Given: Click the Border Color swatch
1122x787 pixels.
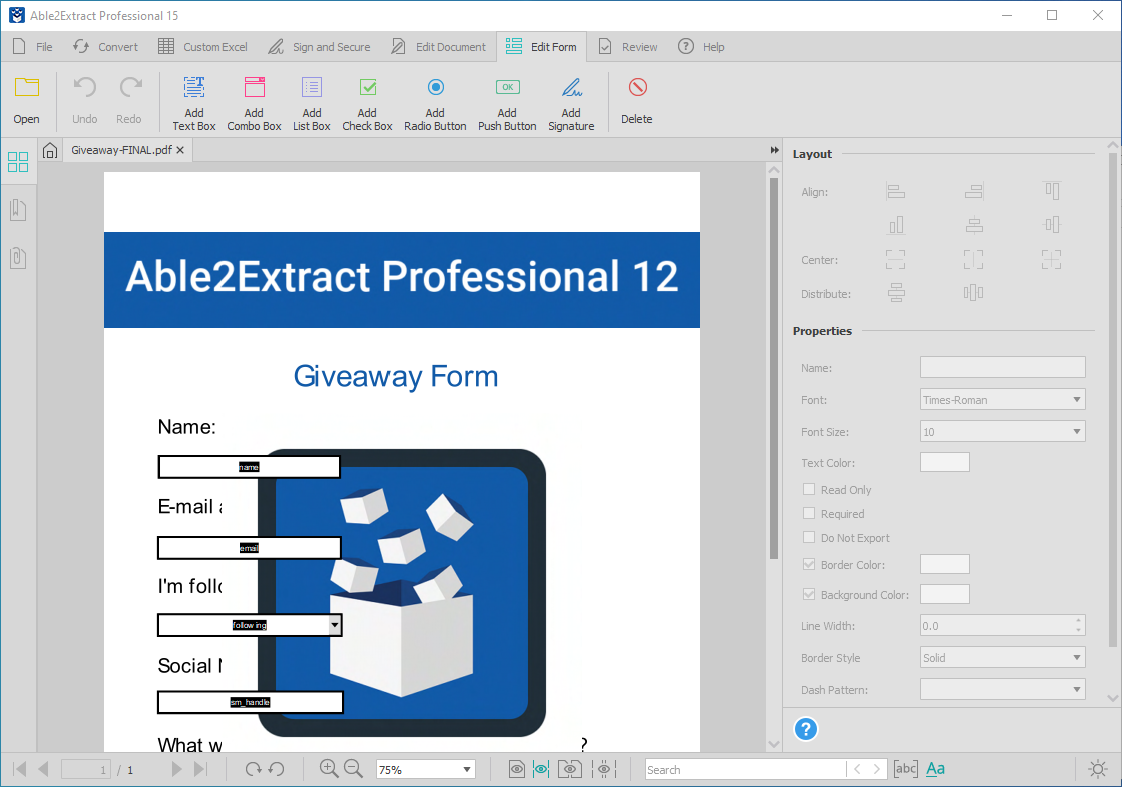Looking at the screenshot, I should (945, 564).
